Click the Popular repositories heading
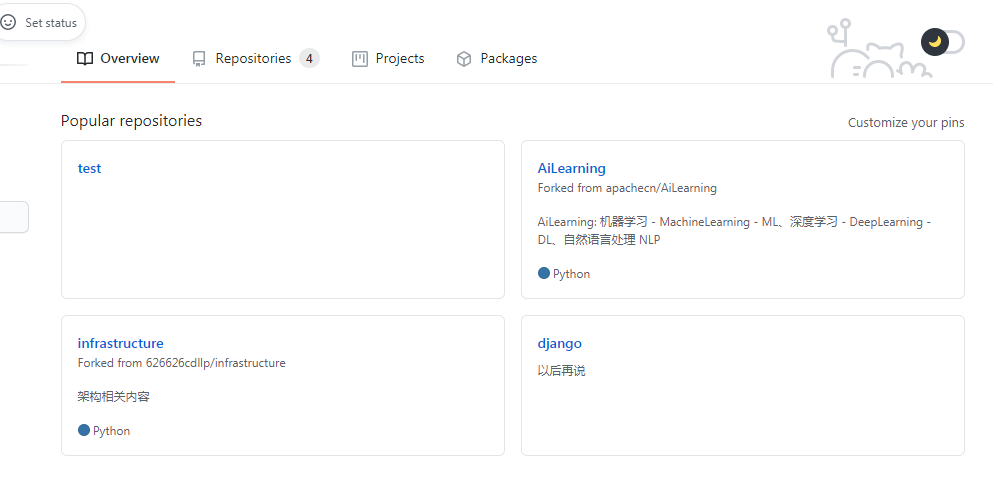This screenshot has width=993, height=492. click(x=131, y=121)
